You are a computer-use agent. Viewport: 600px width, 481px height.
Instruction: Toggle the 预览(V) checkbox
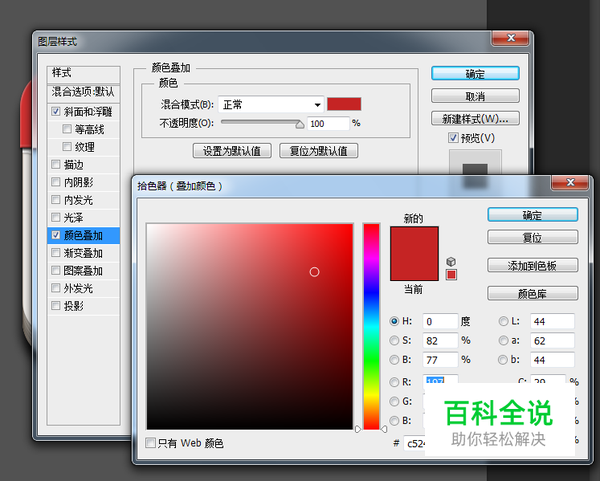click(453, 138)
